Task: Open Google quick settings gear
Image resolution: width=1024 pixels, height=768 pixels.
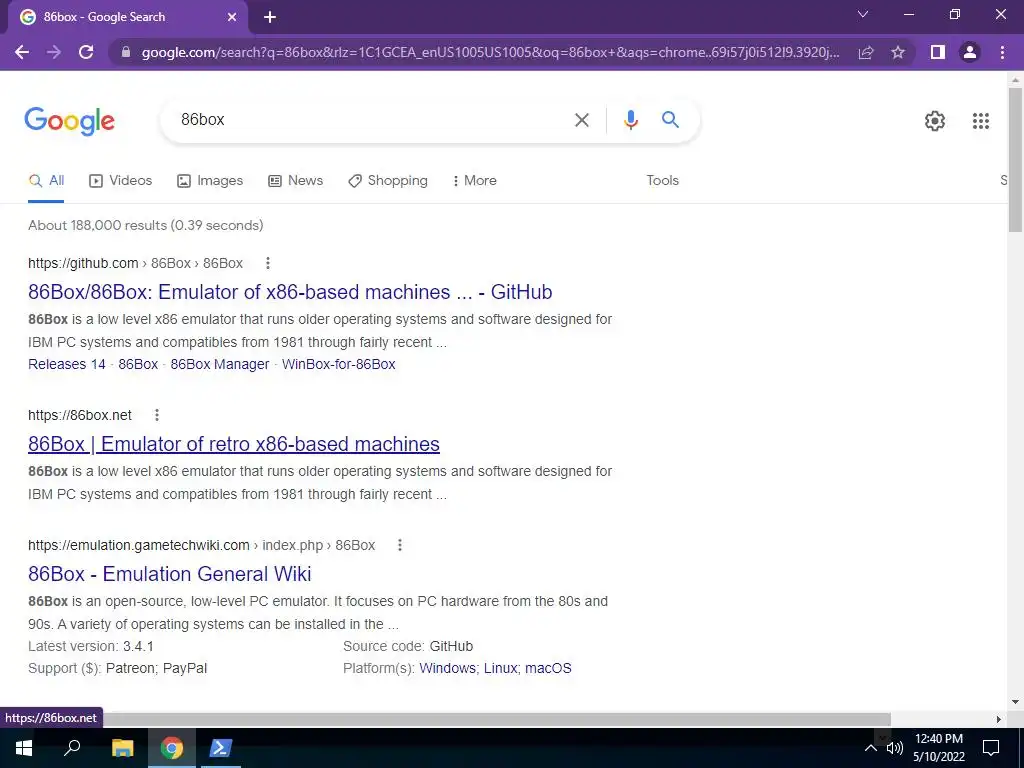Action: click(x=935, y=121)
